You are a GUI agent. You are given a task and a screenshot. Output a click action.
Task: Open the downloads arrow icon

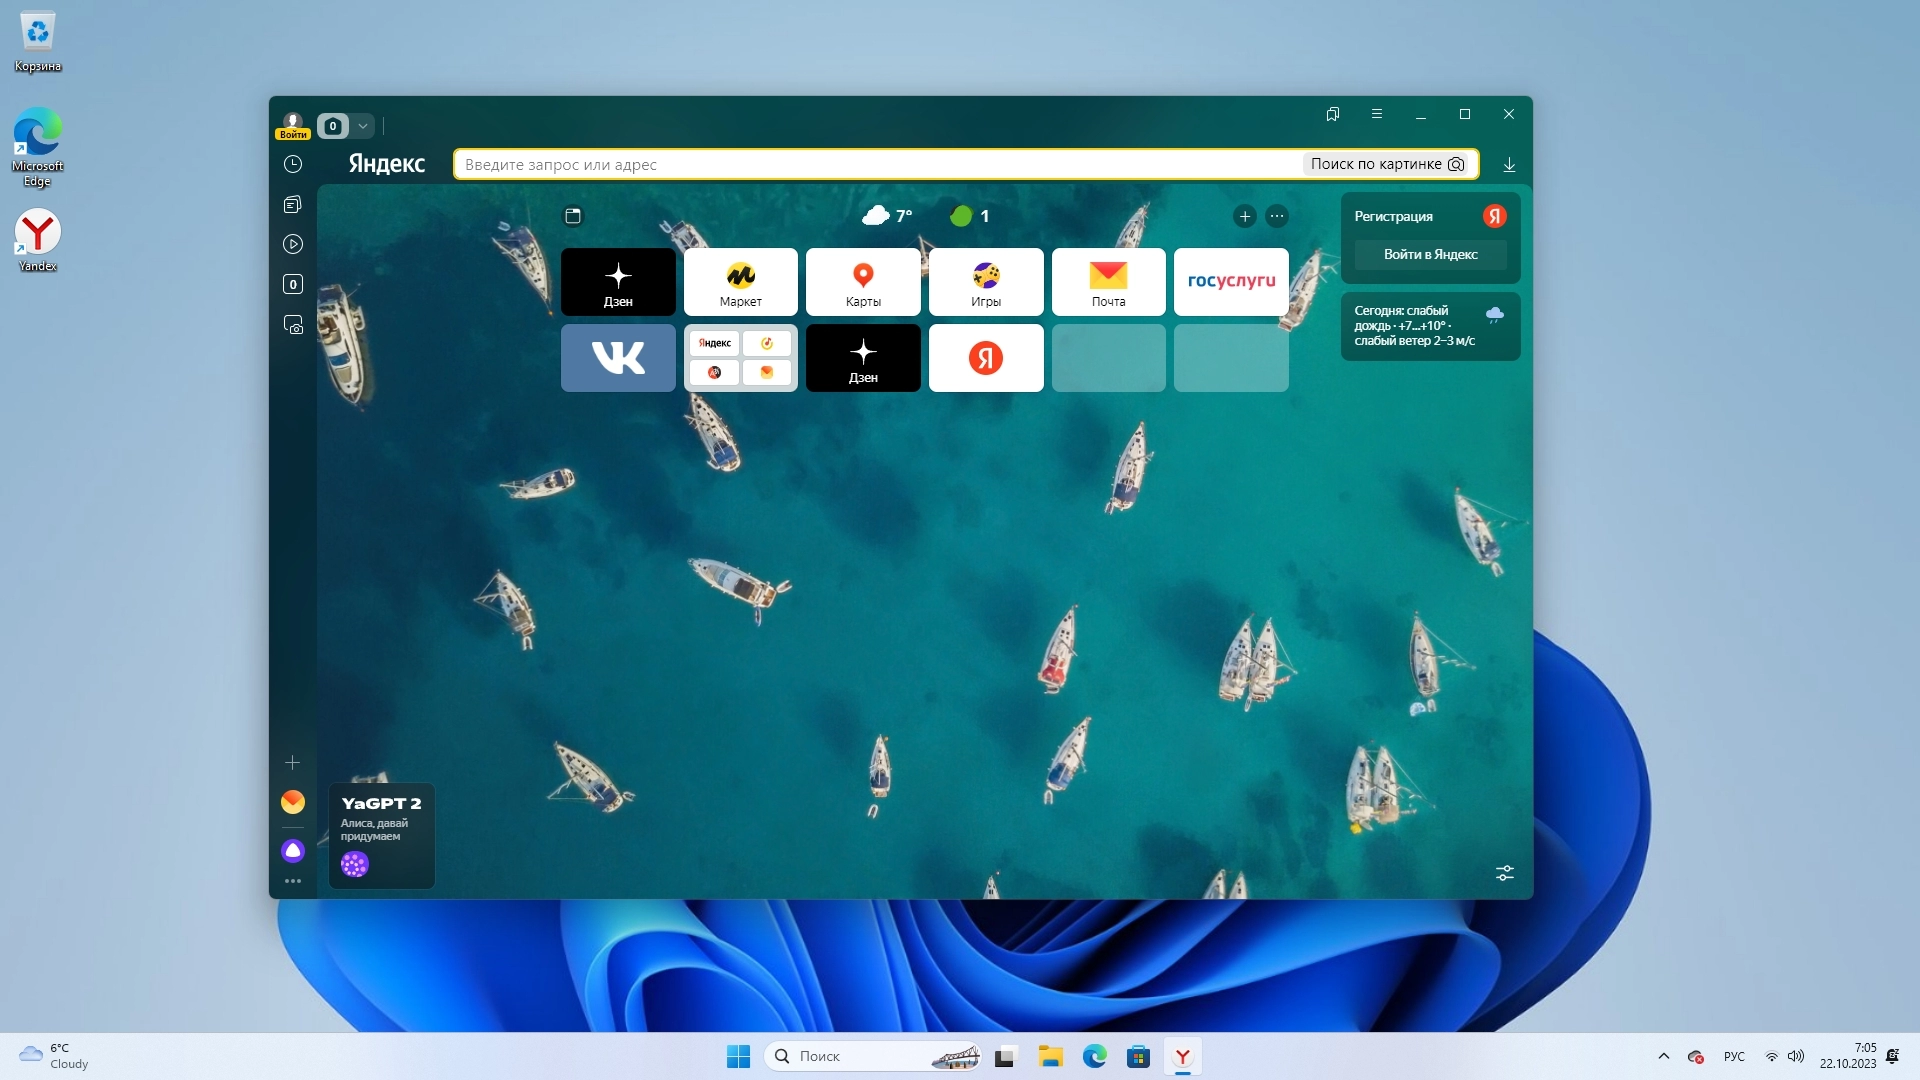click(1509, 165)
